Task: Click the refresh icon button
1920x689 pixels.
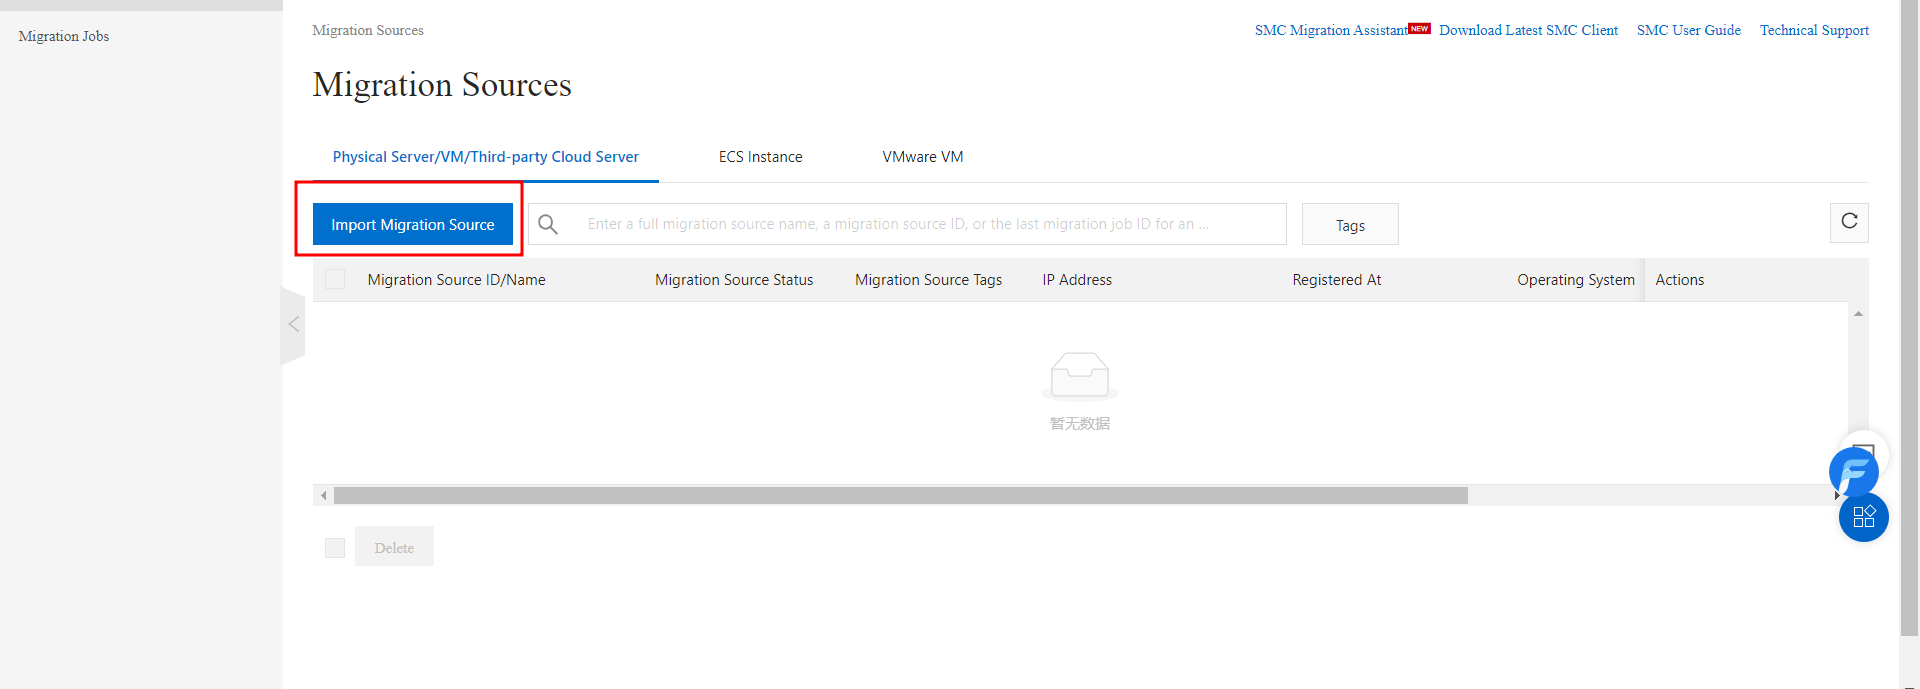Action: (1849, 222)
